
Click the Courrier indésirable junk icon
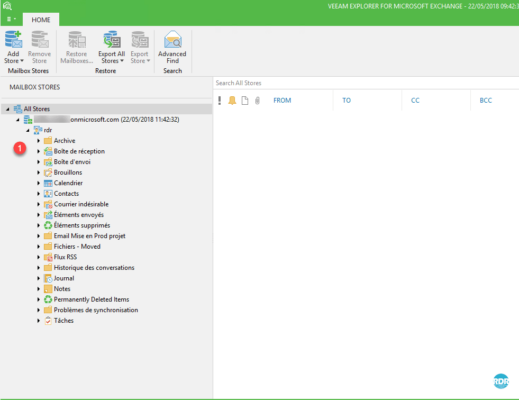pos(48,204)
